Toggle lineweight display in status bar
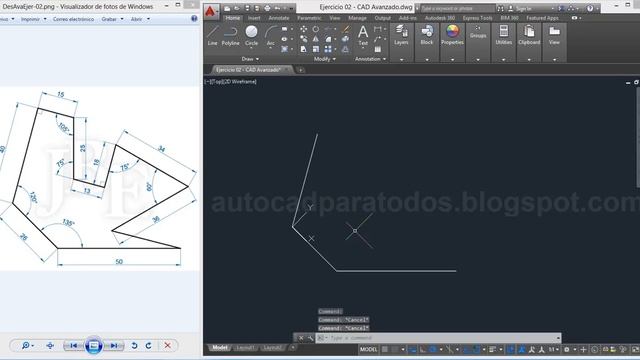The height and width of the screenshot is (360, 640). coord(492,349)
